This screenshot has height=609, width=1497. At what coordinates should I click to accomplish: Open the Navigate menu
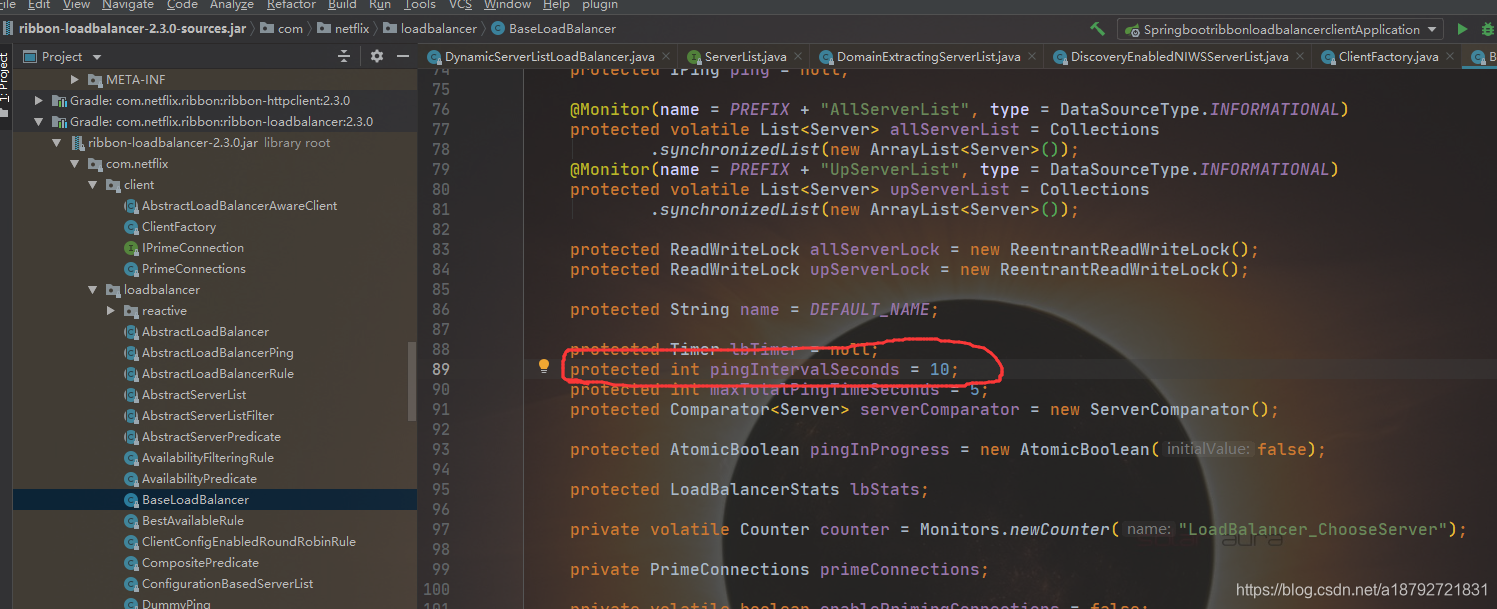coord(128,5)
